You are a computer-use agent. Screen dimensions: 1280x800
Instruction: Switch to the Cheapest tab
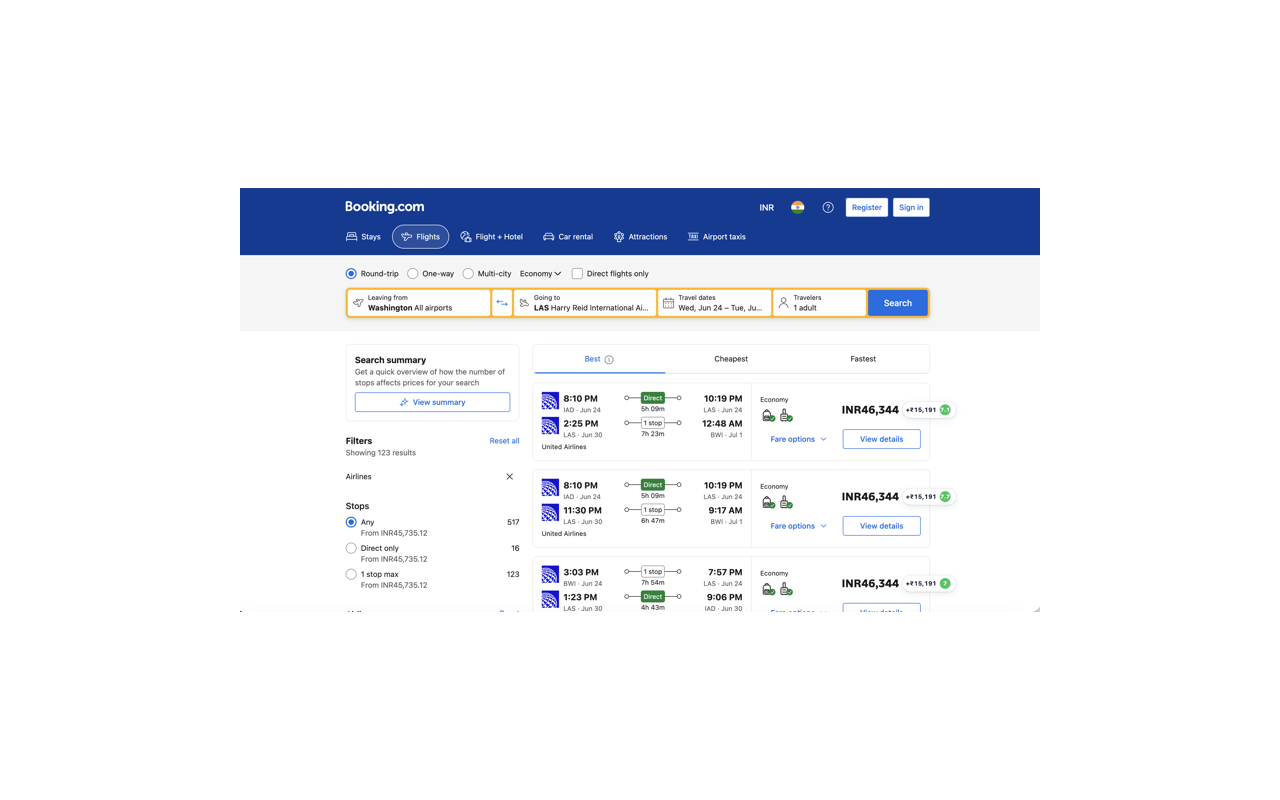[731, 359]
